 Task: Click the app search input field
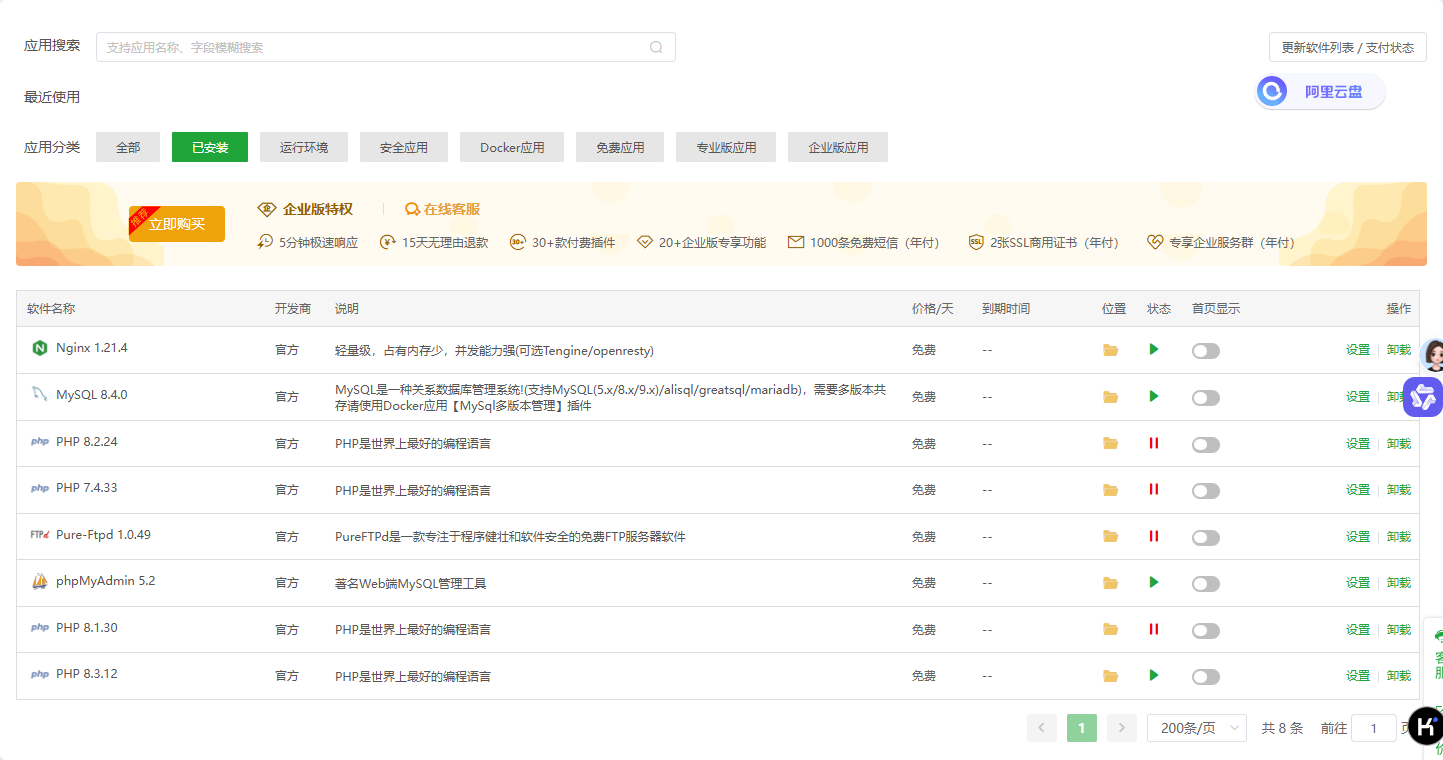click(386, 47)
